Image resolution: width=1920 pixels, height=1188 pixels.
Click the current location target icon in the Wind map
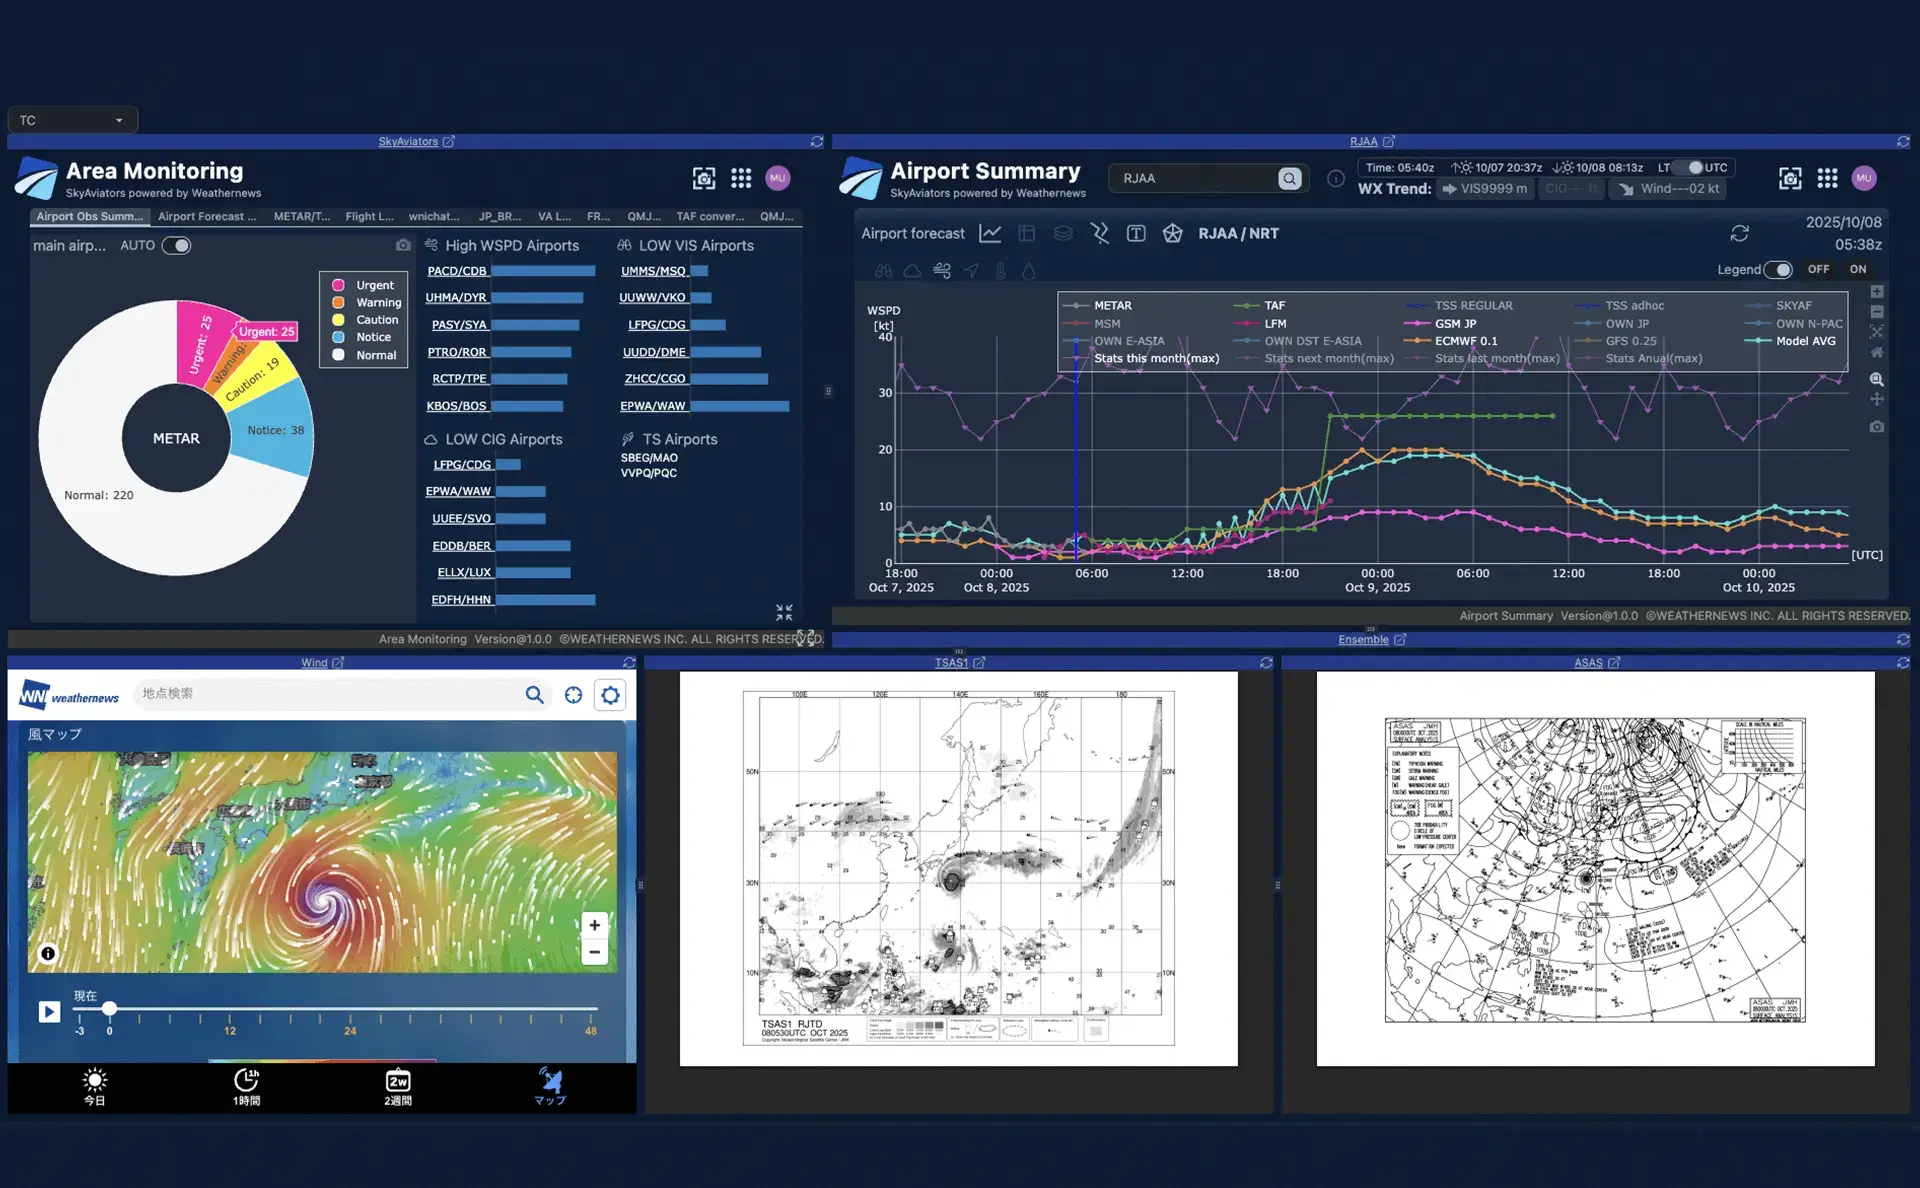pyautogui.click(x=573, y=695)
